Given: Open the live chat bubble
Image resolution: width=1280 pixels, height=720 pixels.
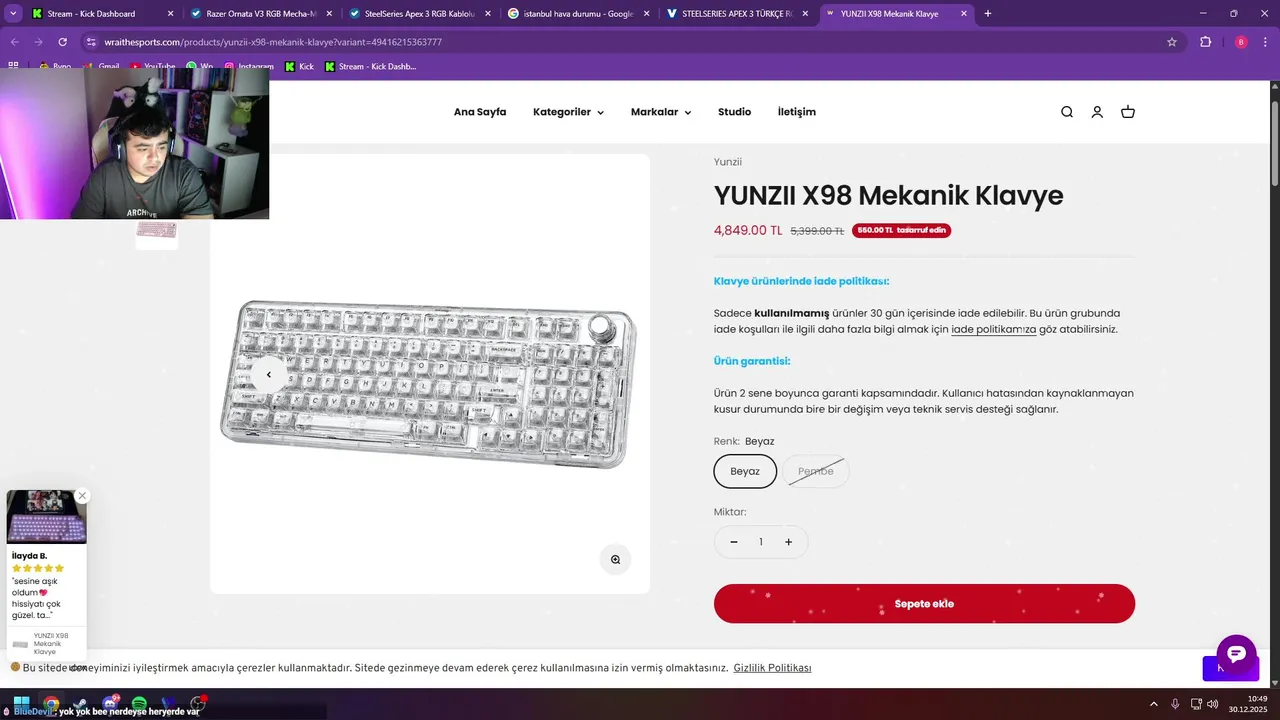Looking at the screenshot, I should pyautogui.click(x=1236, y=654).
